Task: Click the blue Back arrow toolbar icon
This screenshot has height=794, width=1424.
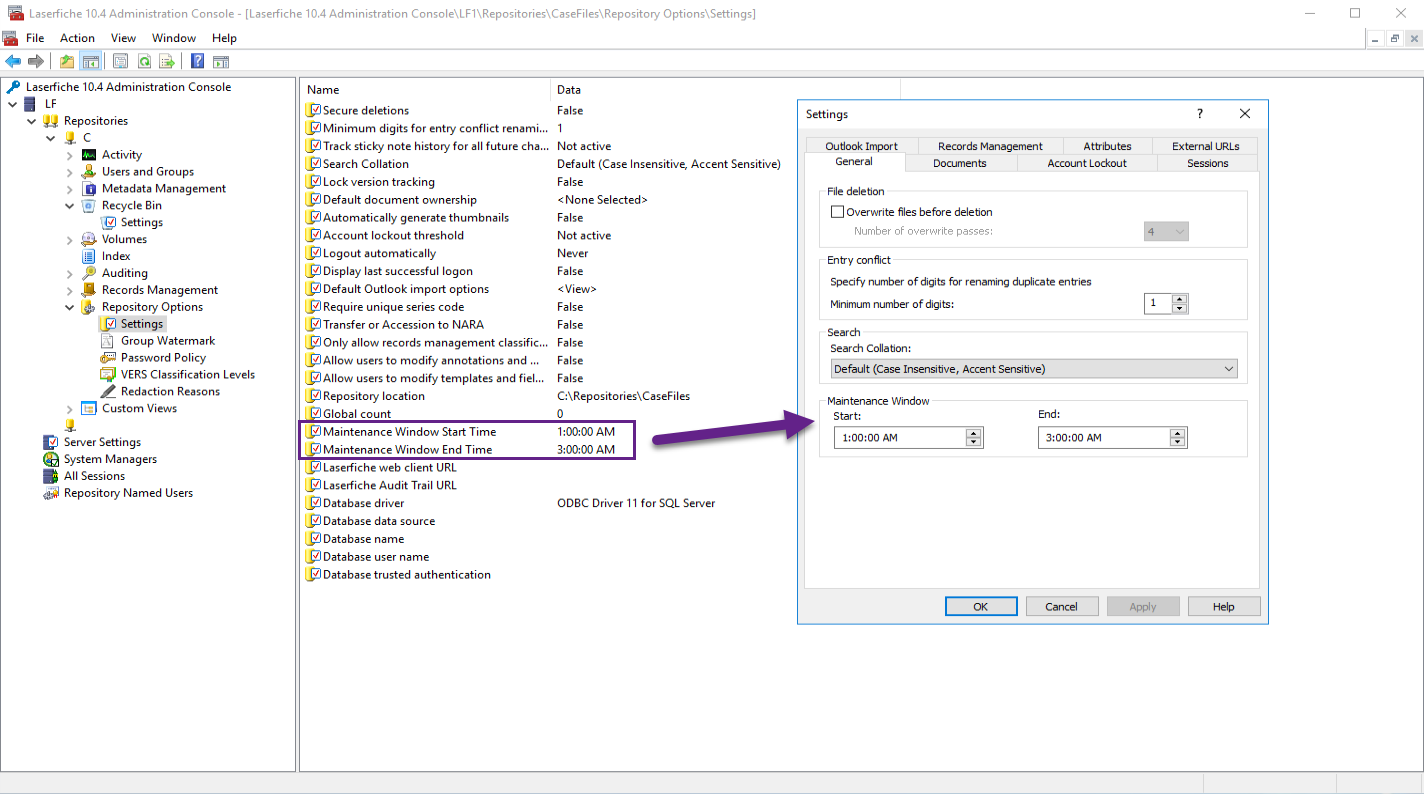Action: click(13, 62)
